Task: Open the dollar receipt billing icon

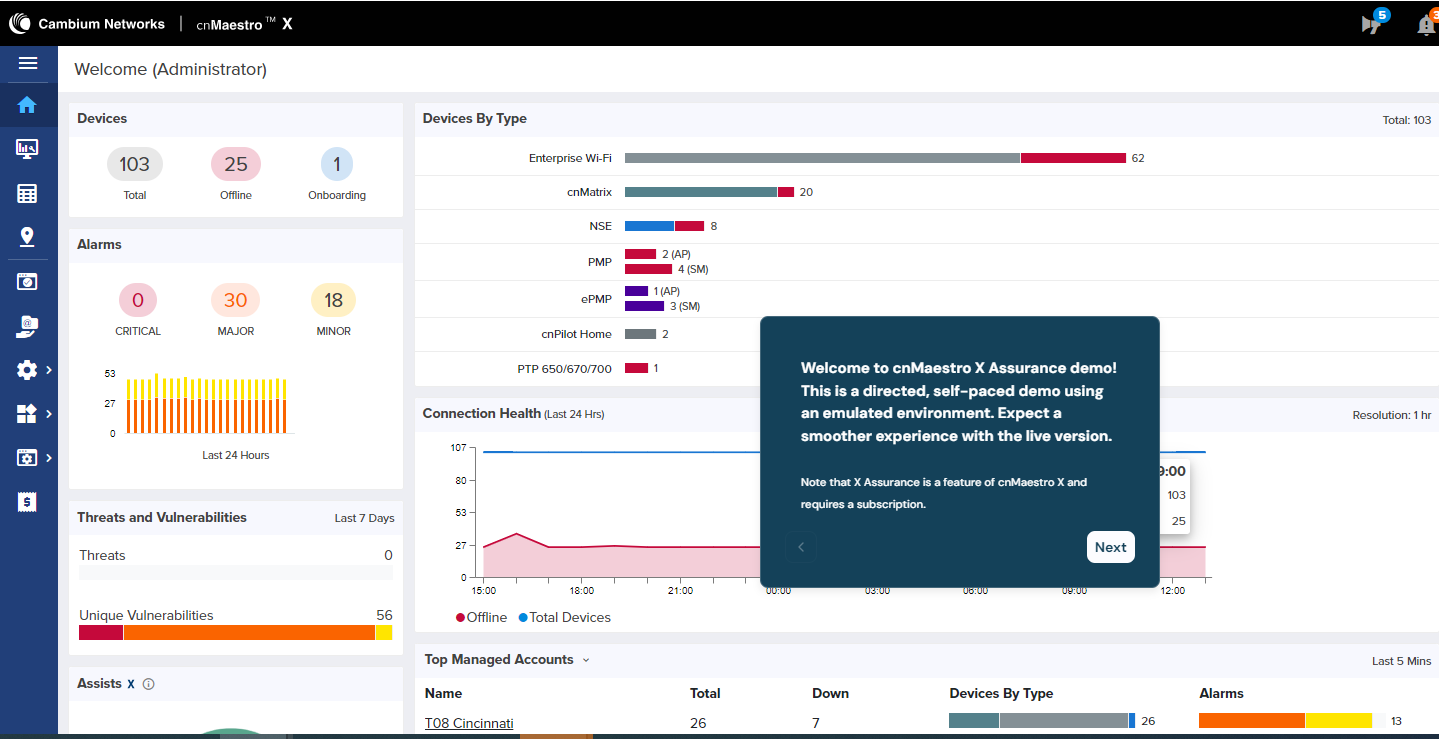Action: [27, 502]
